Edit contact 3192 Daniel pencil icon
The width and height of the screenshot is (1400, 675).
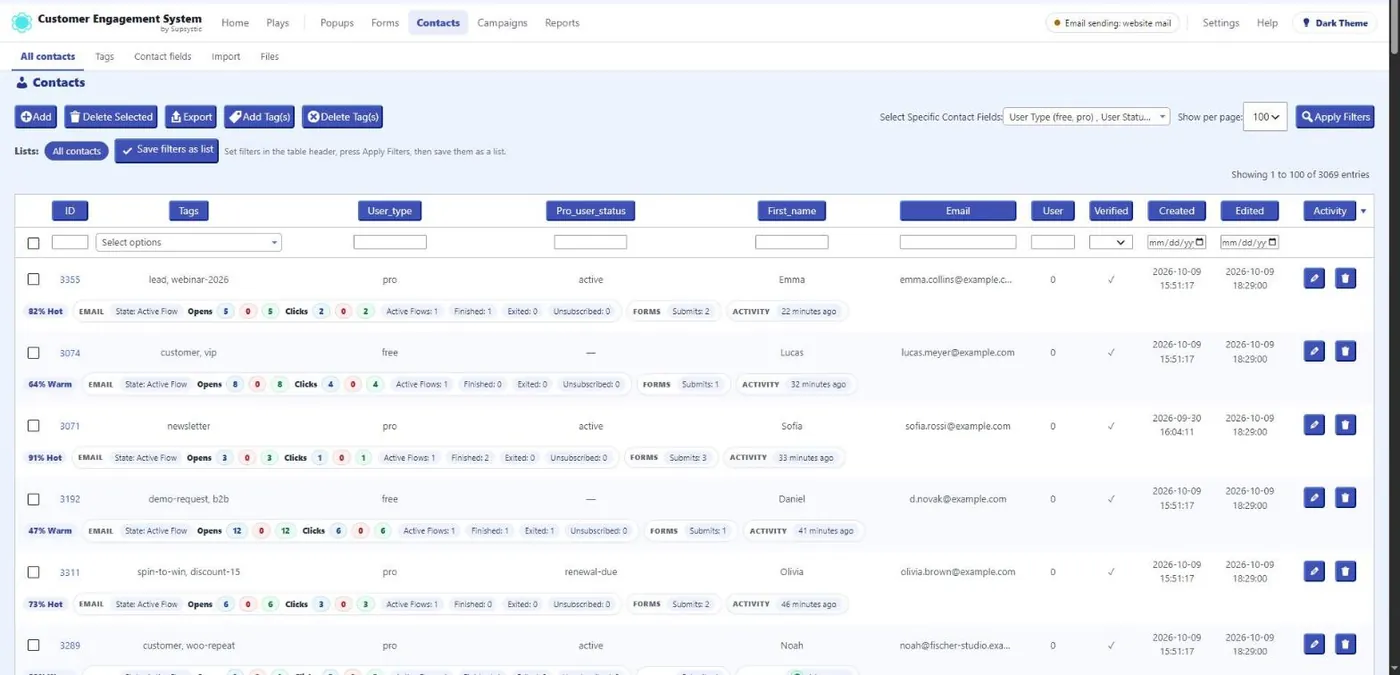pos(1314,498)
